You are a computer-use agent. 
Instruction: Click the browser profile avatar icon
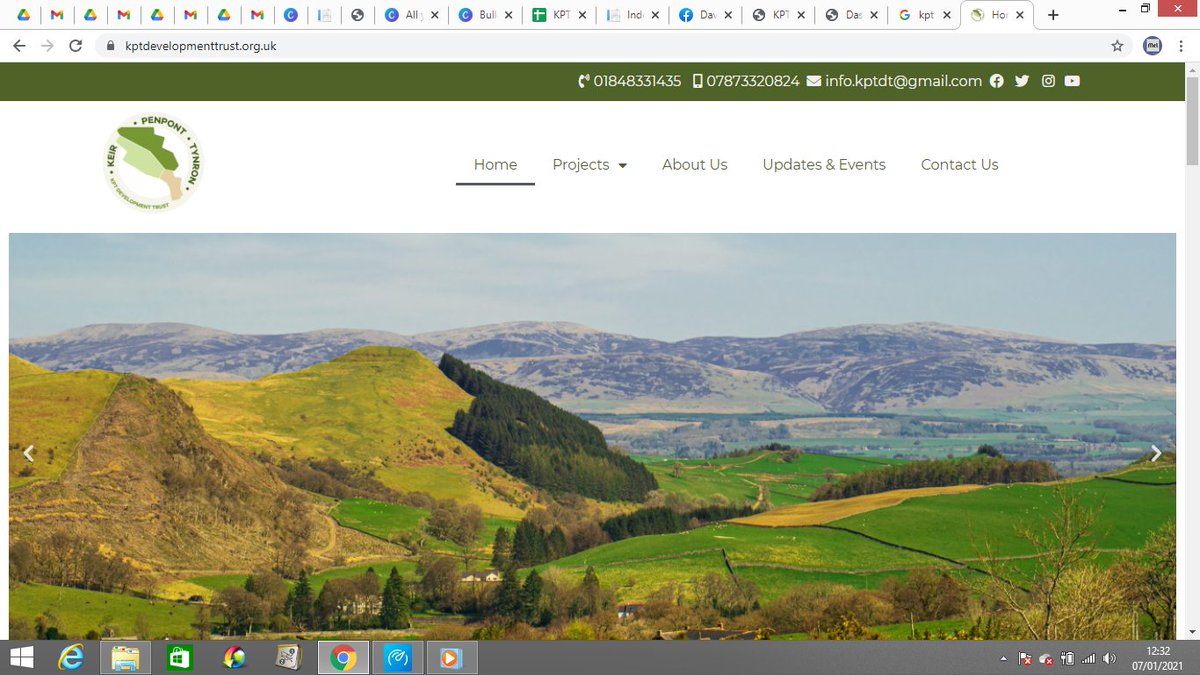pos(1152,45)
